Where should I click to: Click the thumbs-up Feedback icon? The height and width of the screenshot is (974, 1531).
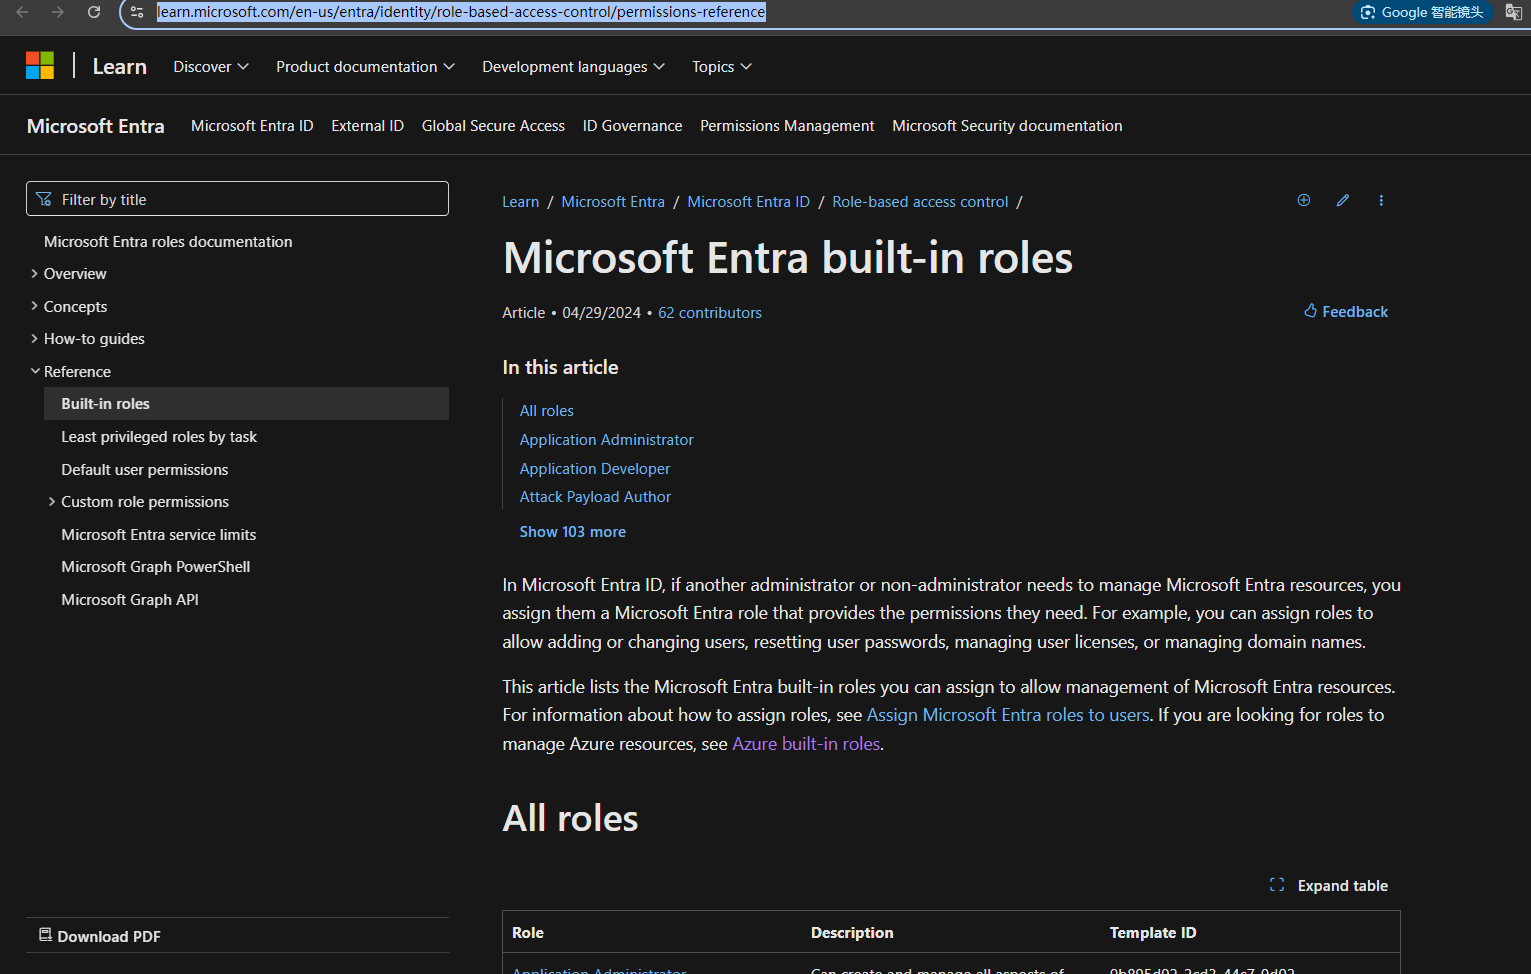click(1310, 311)
